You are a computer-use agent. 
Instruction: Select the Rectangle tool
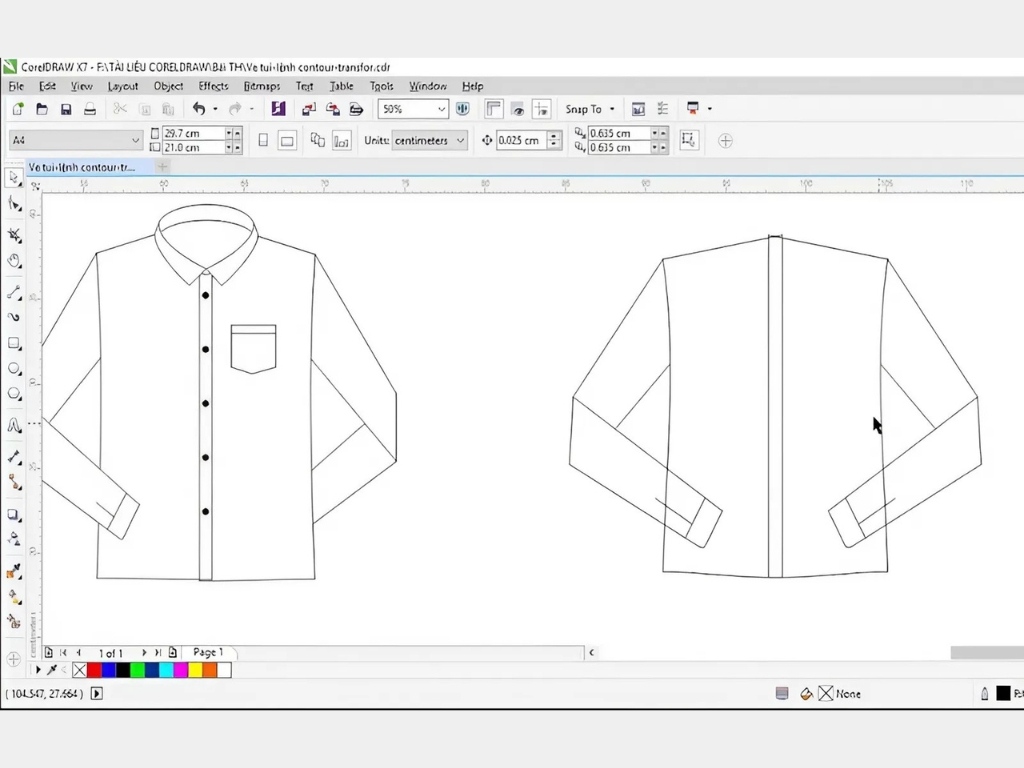[x=14, y=343]
